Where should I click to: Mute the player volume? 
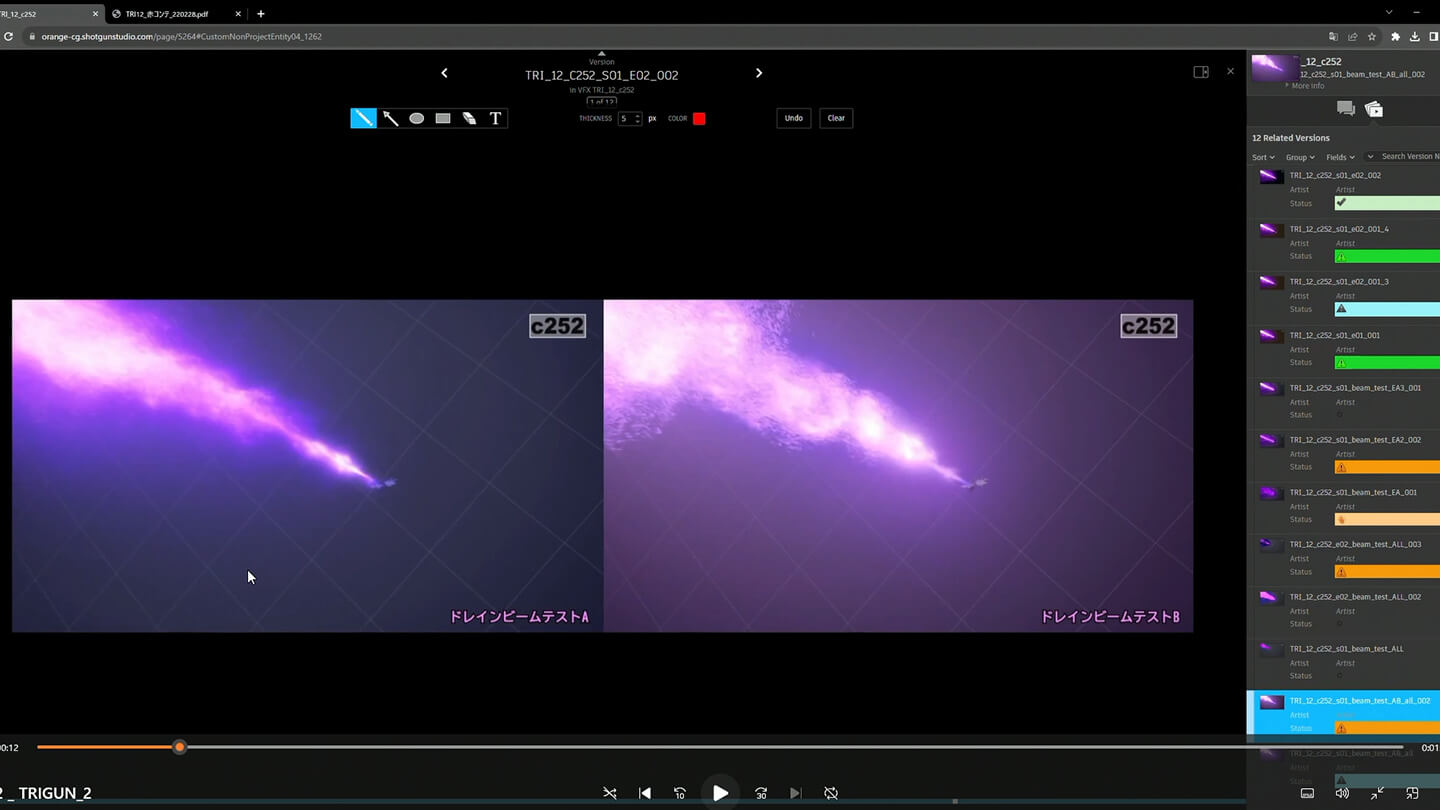click(x=1342, y=793)
